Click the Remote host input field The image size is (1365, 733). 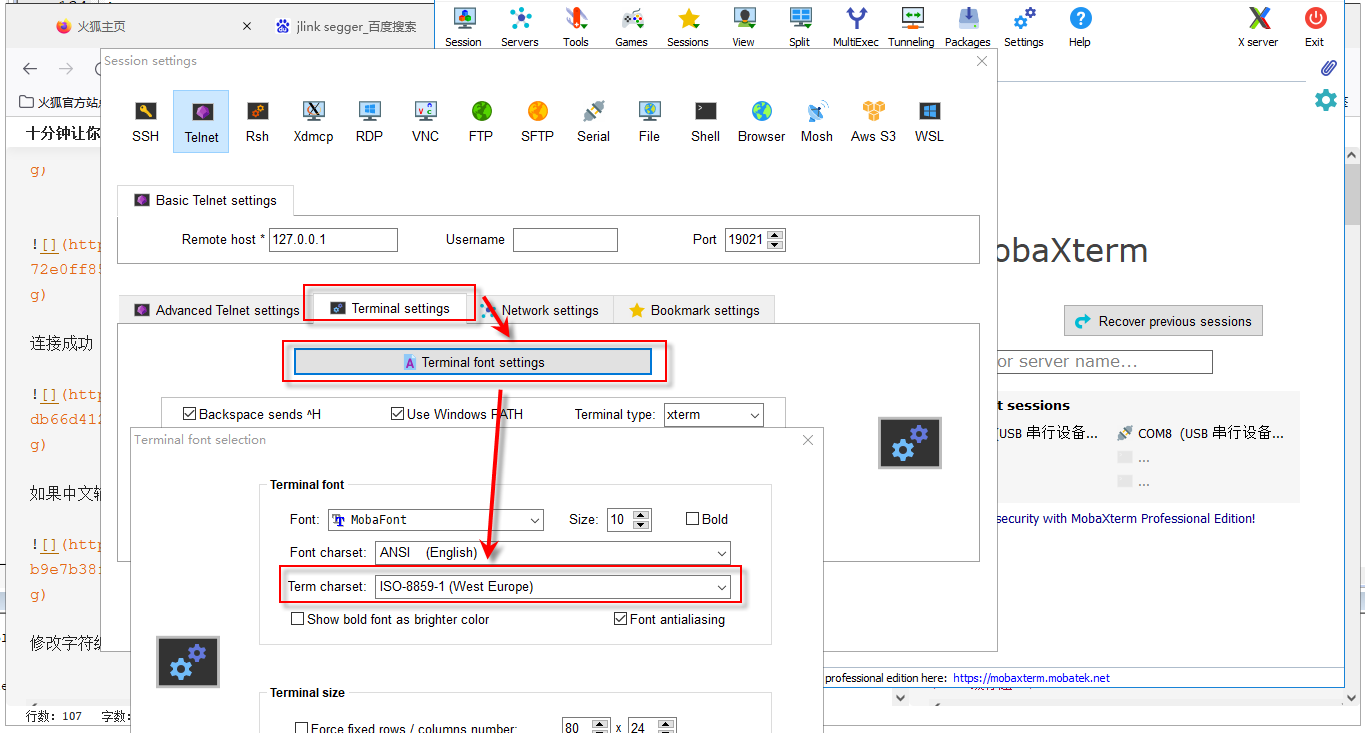[334, 240]
